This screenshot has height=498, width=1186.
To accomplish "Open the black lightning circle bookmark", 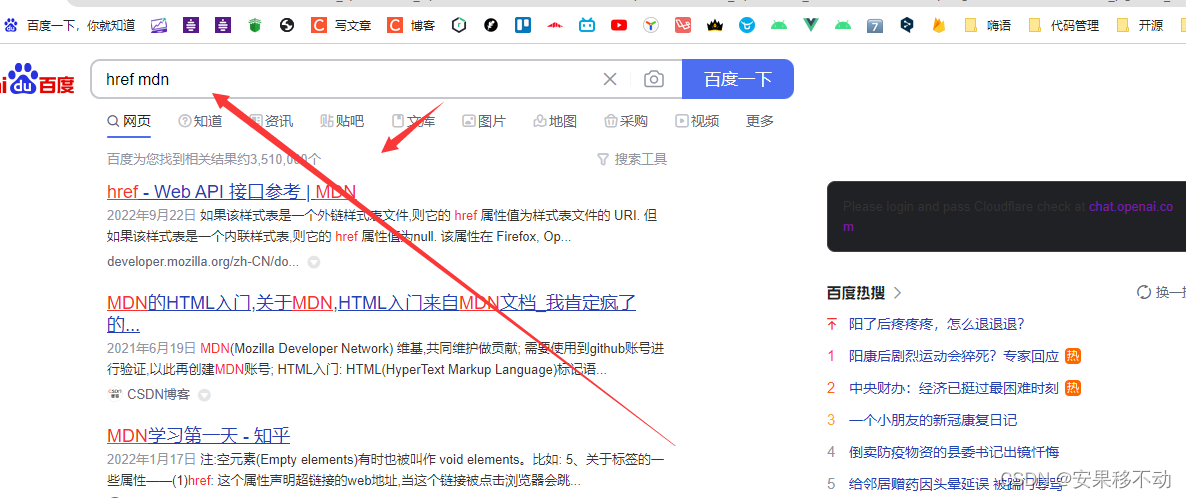I will point(491,25).
